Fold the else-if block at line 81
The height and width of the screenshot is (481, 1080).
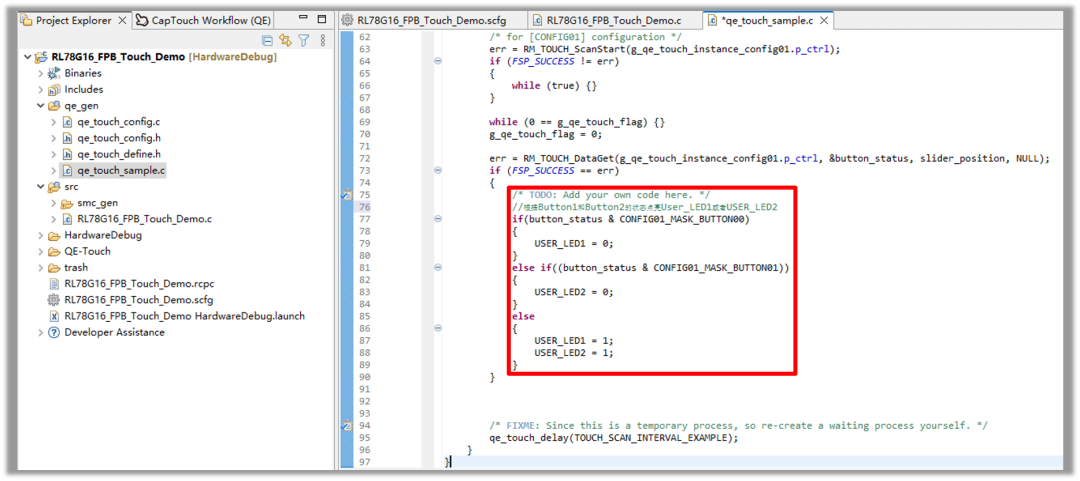pos(437,268)
